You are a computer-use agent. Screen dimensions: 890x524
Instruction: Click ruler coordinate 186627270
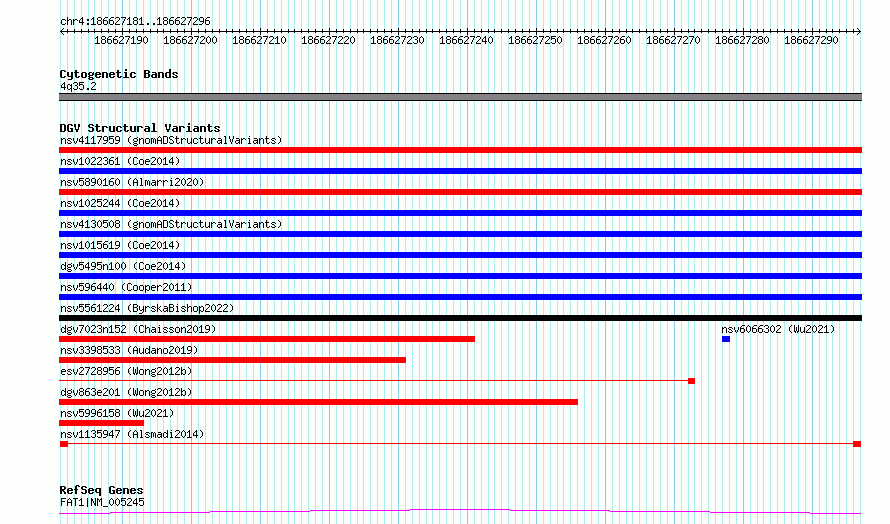click(673, 40)
